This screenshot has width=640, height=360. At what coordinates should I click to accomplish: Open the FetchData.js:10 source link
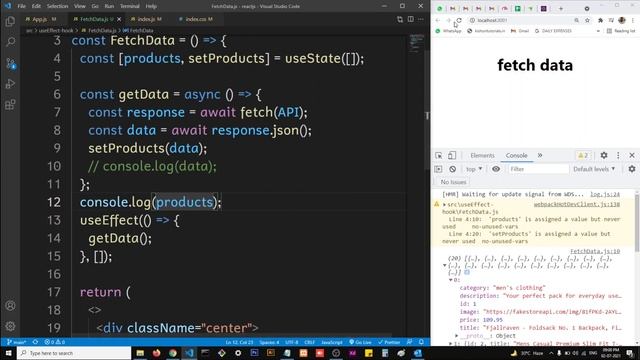(595, 251)
